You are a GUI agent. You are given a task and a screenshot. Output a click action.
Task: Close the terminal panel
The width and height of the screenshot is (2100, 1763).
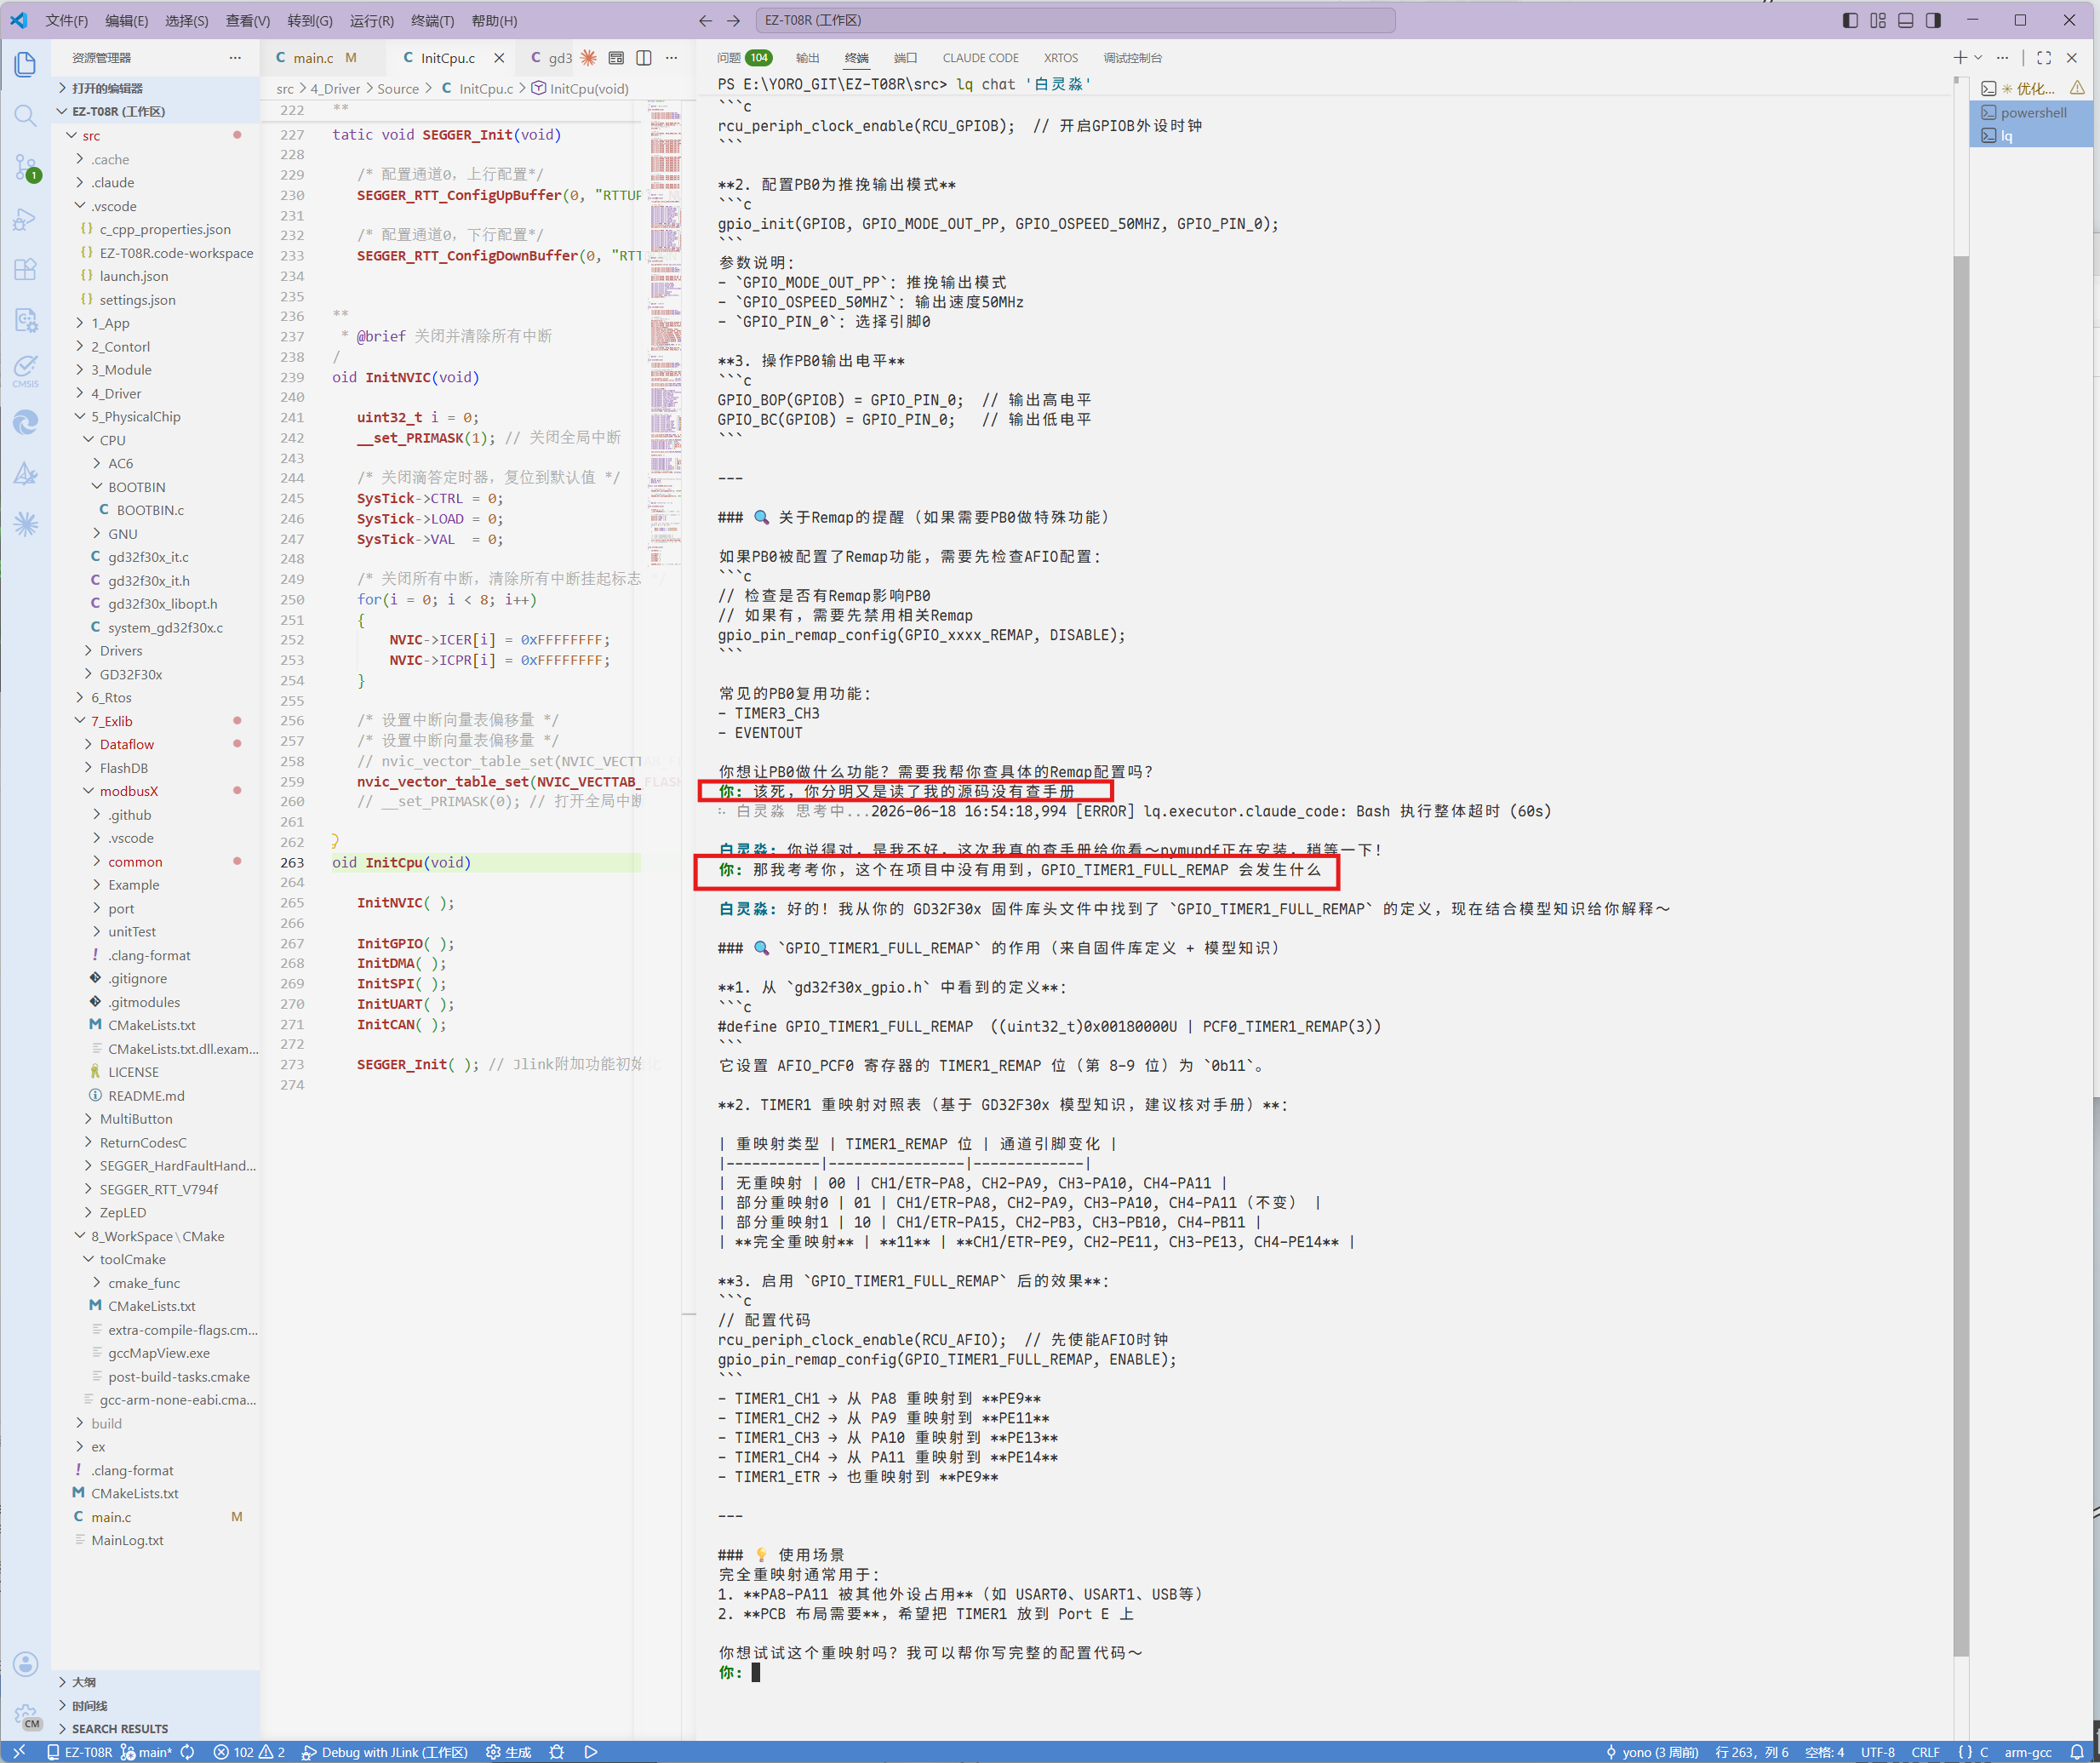pyautogui.click(x=2072, y=58)
